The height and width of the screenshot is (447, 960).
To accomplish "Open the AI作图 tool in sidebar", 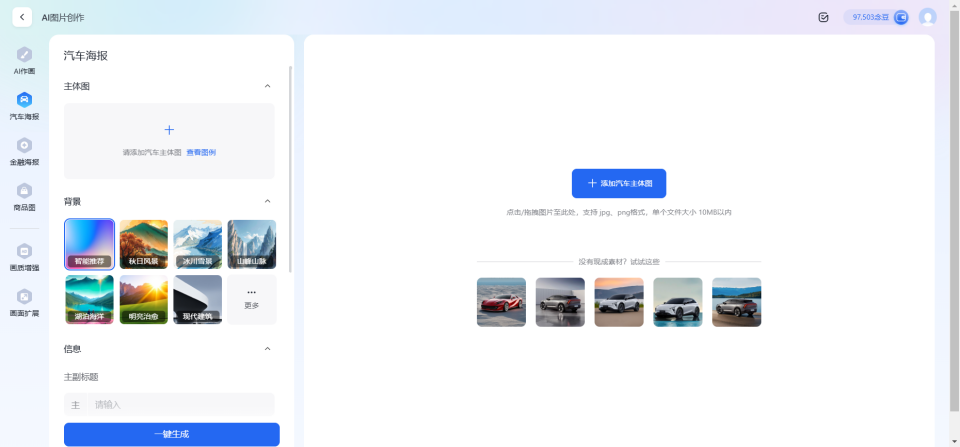I will [24, 55].
